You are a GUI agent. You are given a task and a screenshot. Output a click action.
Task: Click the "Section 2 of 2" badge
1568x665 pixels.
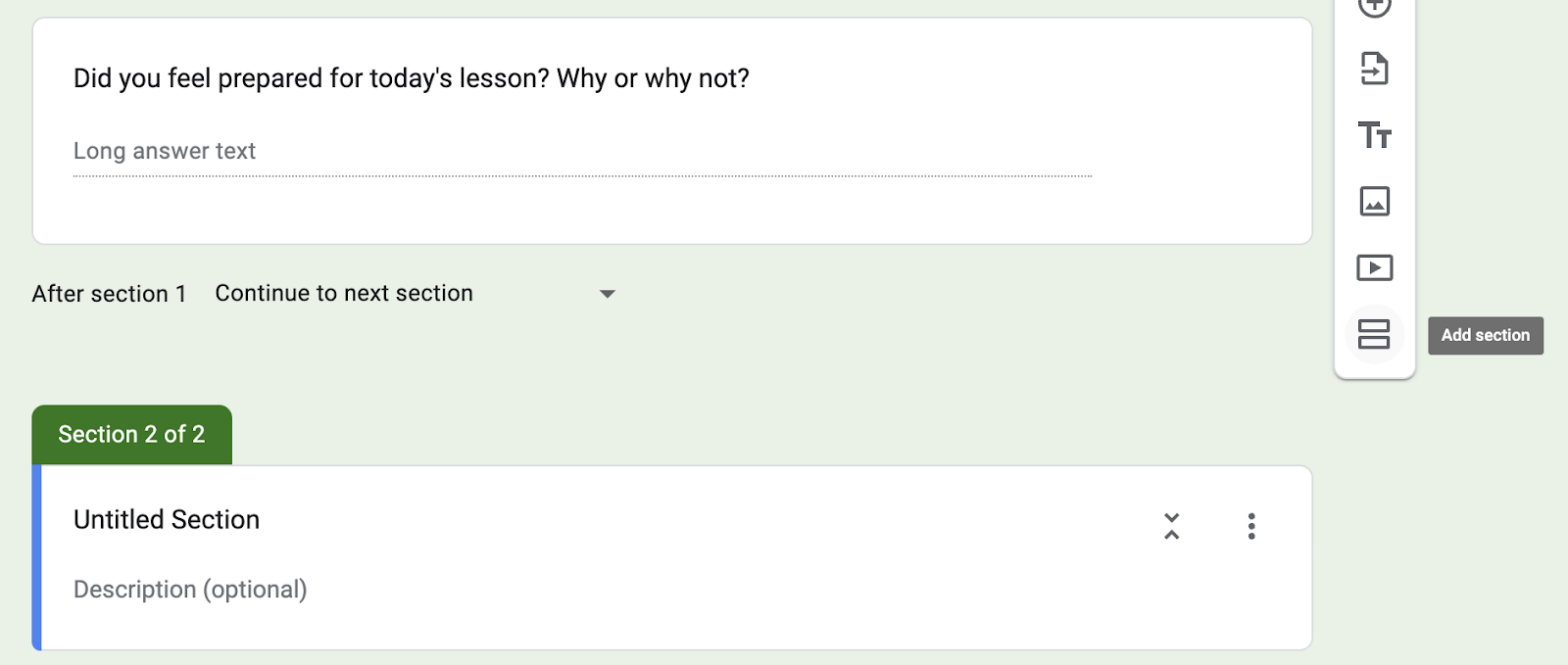coord(131,434)
